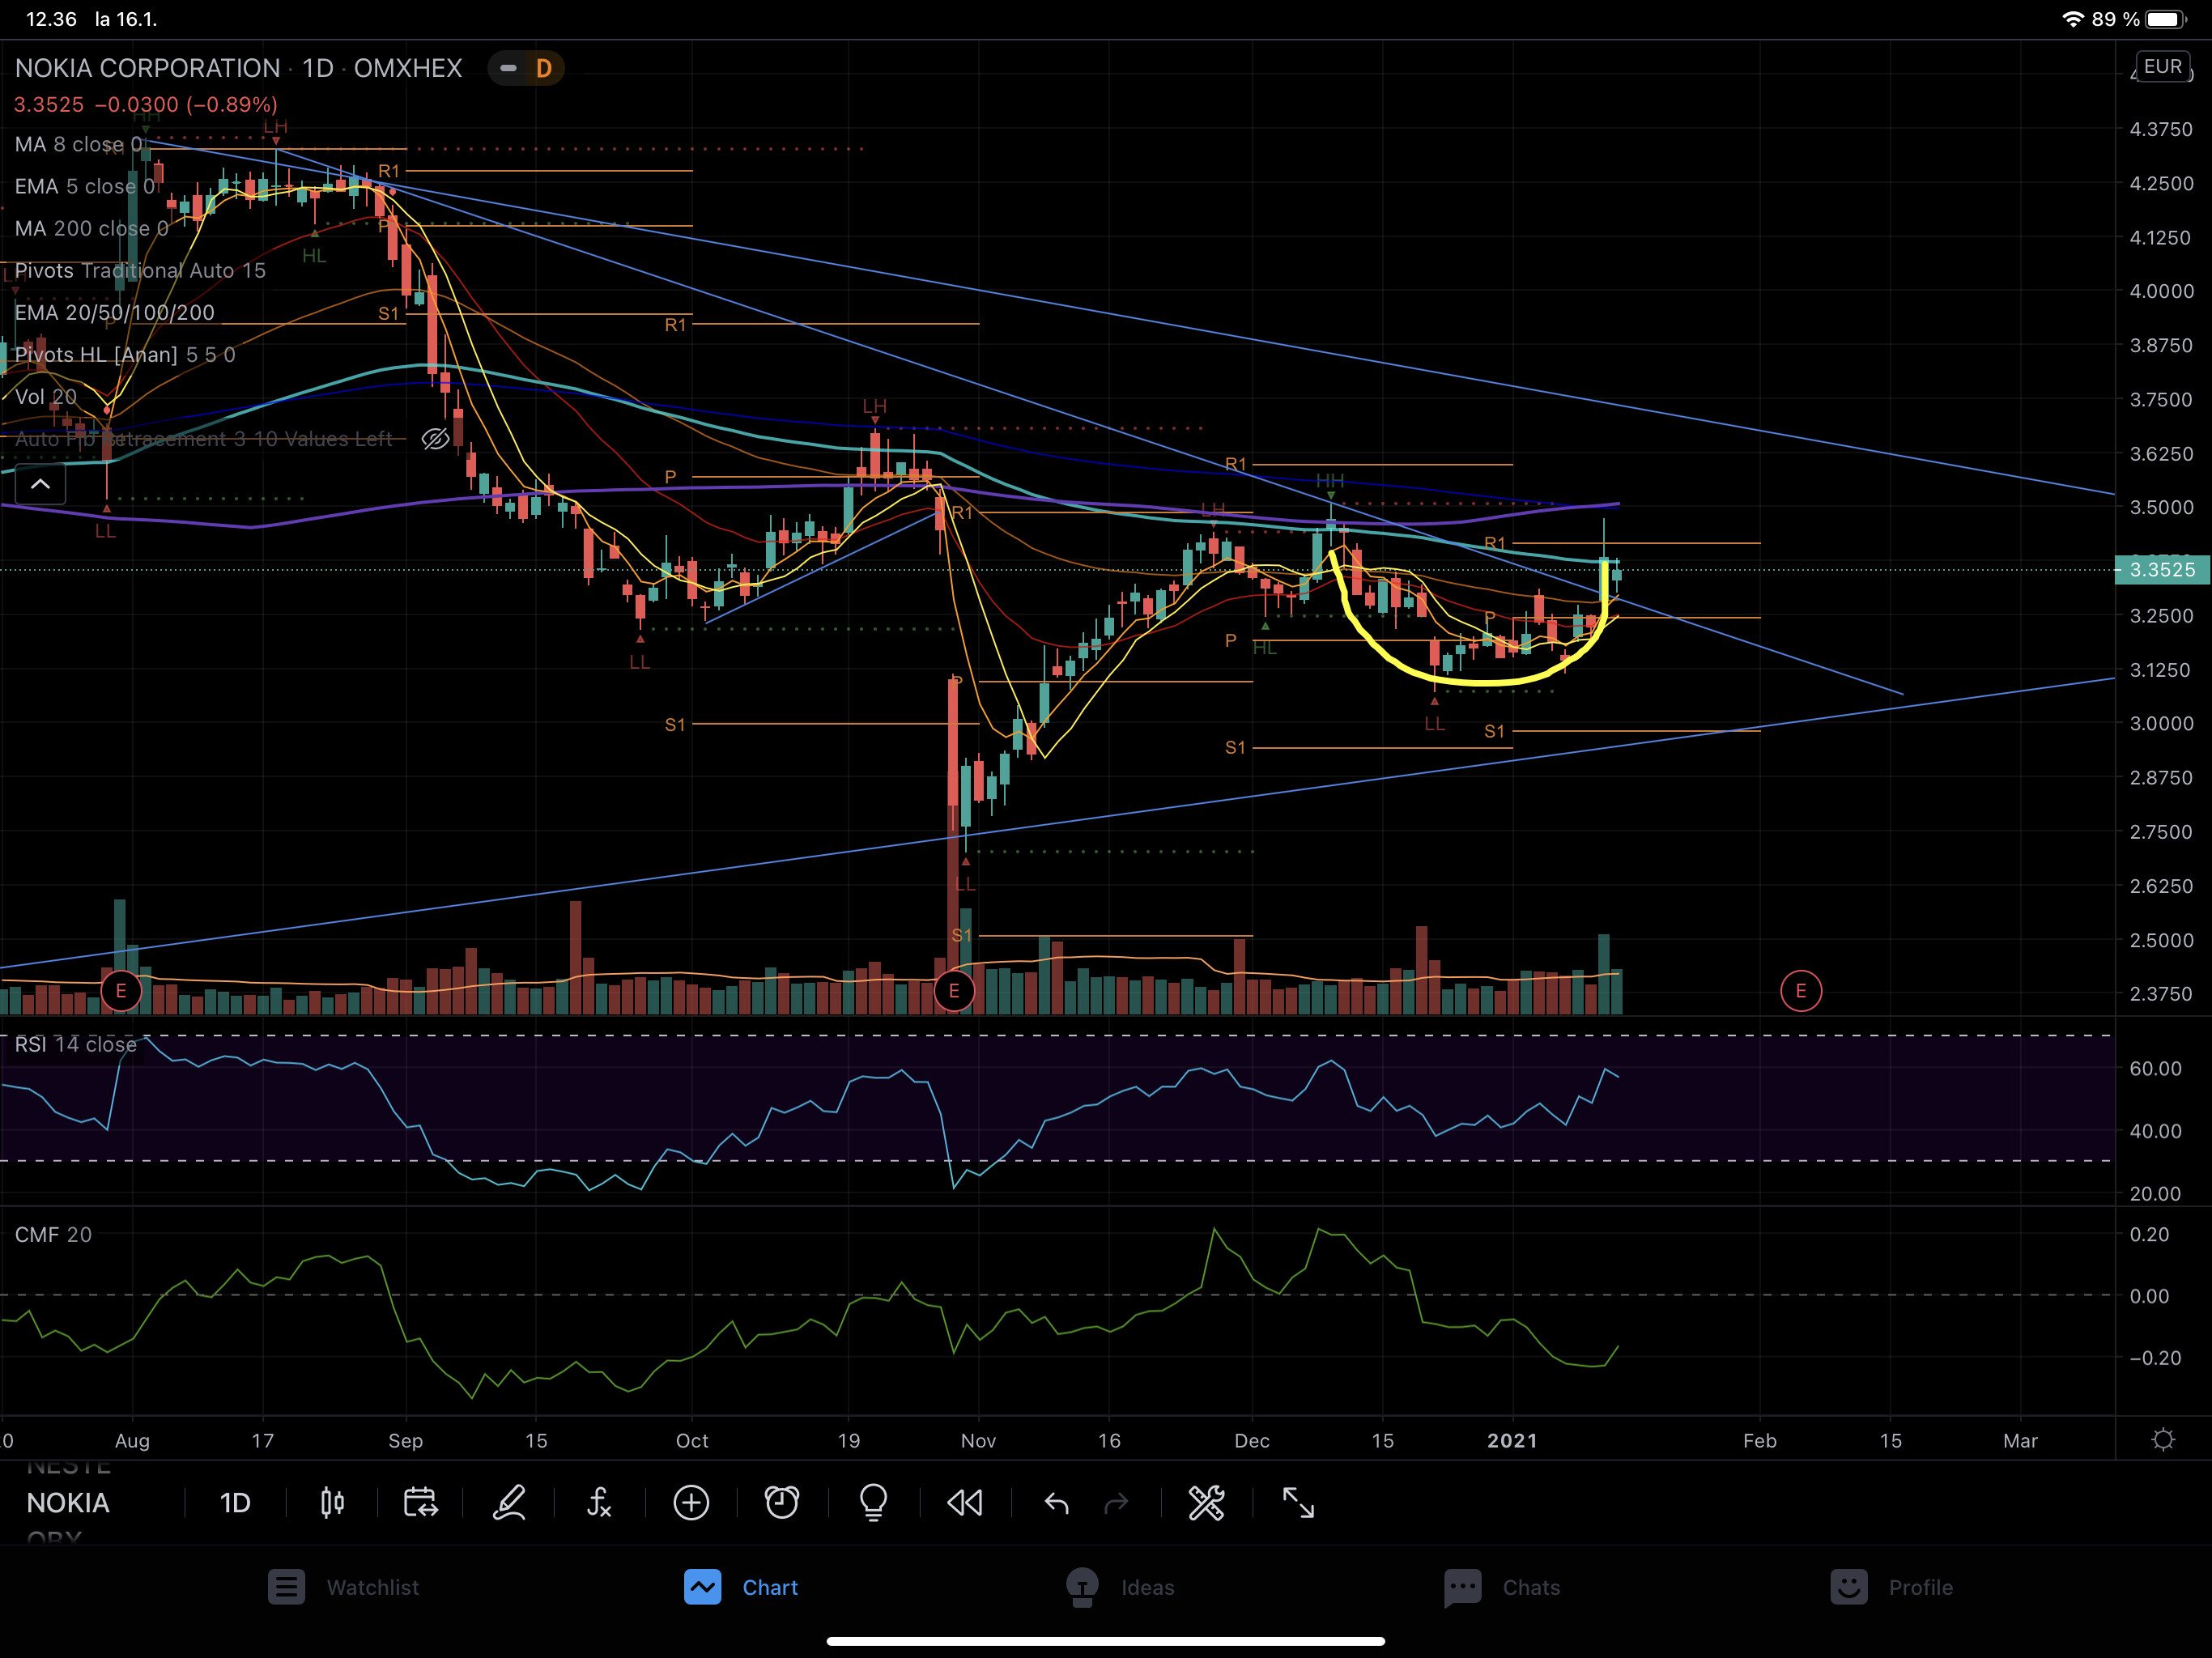Select Pivots HL [Anan] indicator legend
The height and width of the screenshot is (1658, 2212).
(x=125, y=355)
